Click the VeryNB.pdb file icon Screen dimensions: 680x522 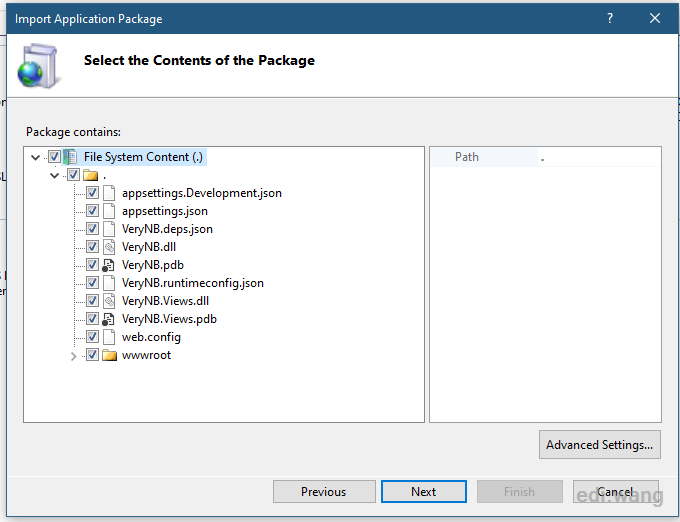[108, 265]
